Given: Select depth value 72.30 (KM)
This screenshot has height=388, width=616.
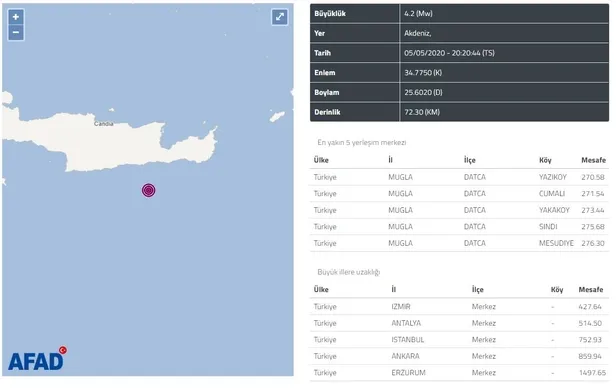Looking at the screenshot, I should point(422,112).
